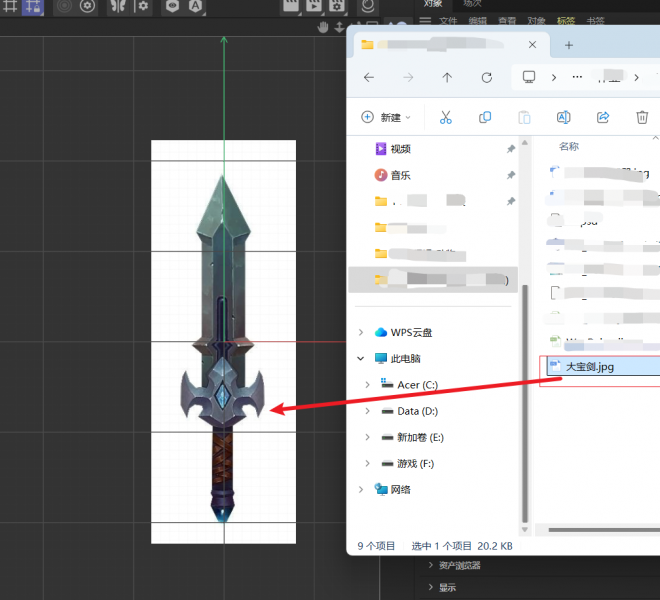Click the Rename icon in Explorer toolbar

pyautogui.click(x=564, y=117)
